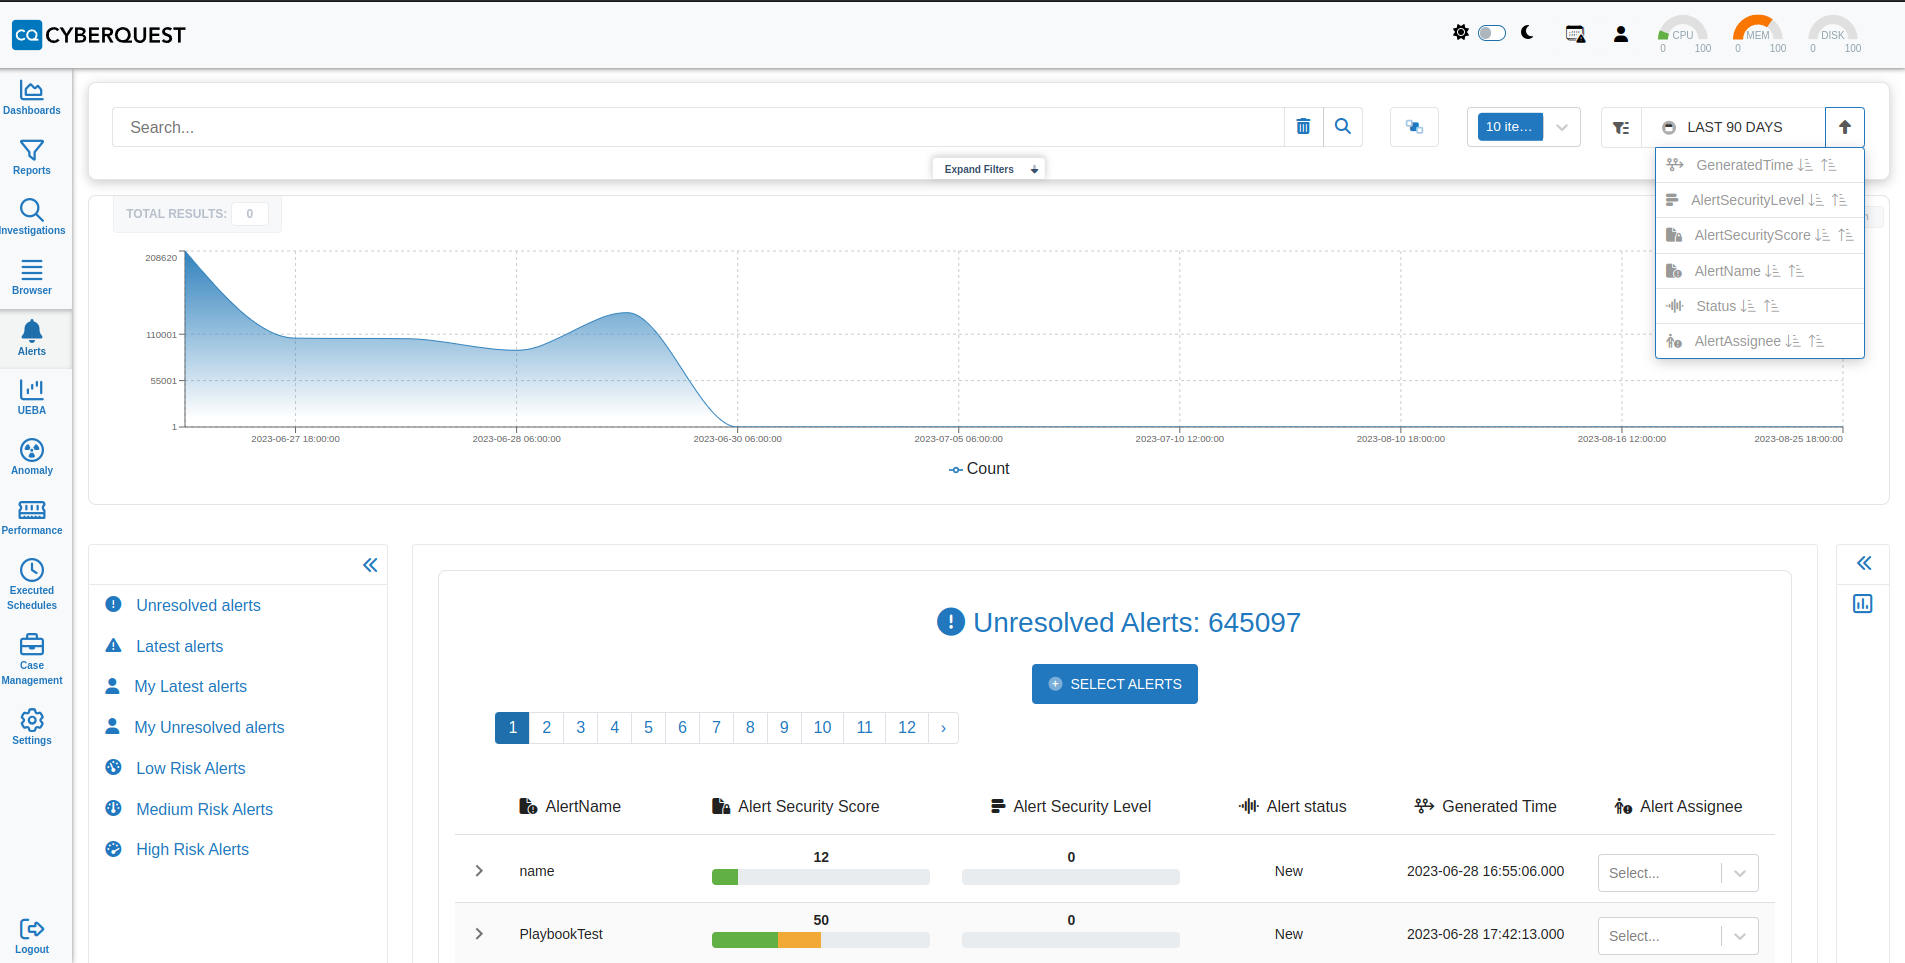Sort AlertAssignee descending
Viewport: 1905px width, 963px height.
pos(1793,341)
